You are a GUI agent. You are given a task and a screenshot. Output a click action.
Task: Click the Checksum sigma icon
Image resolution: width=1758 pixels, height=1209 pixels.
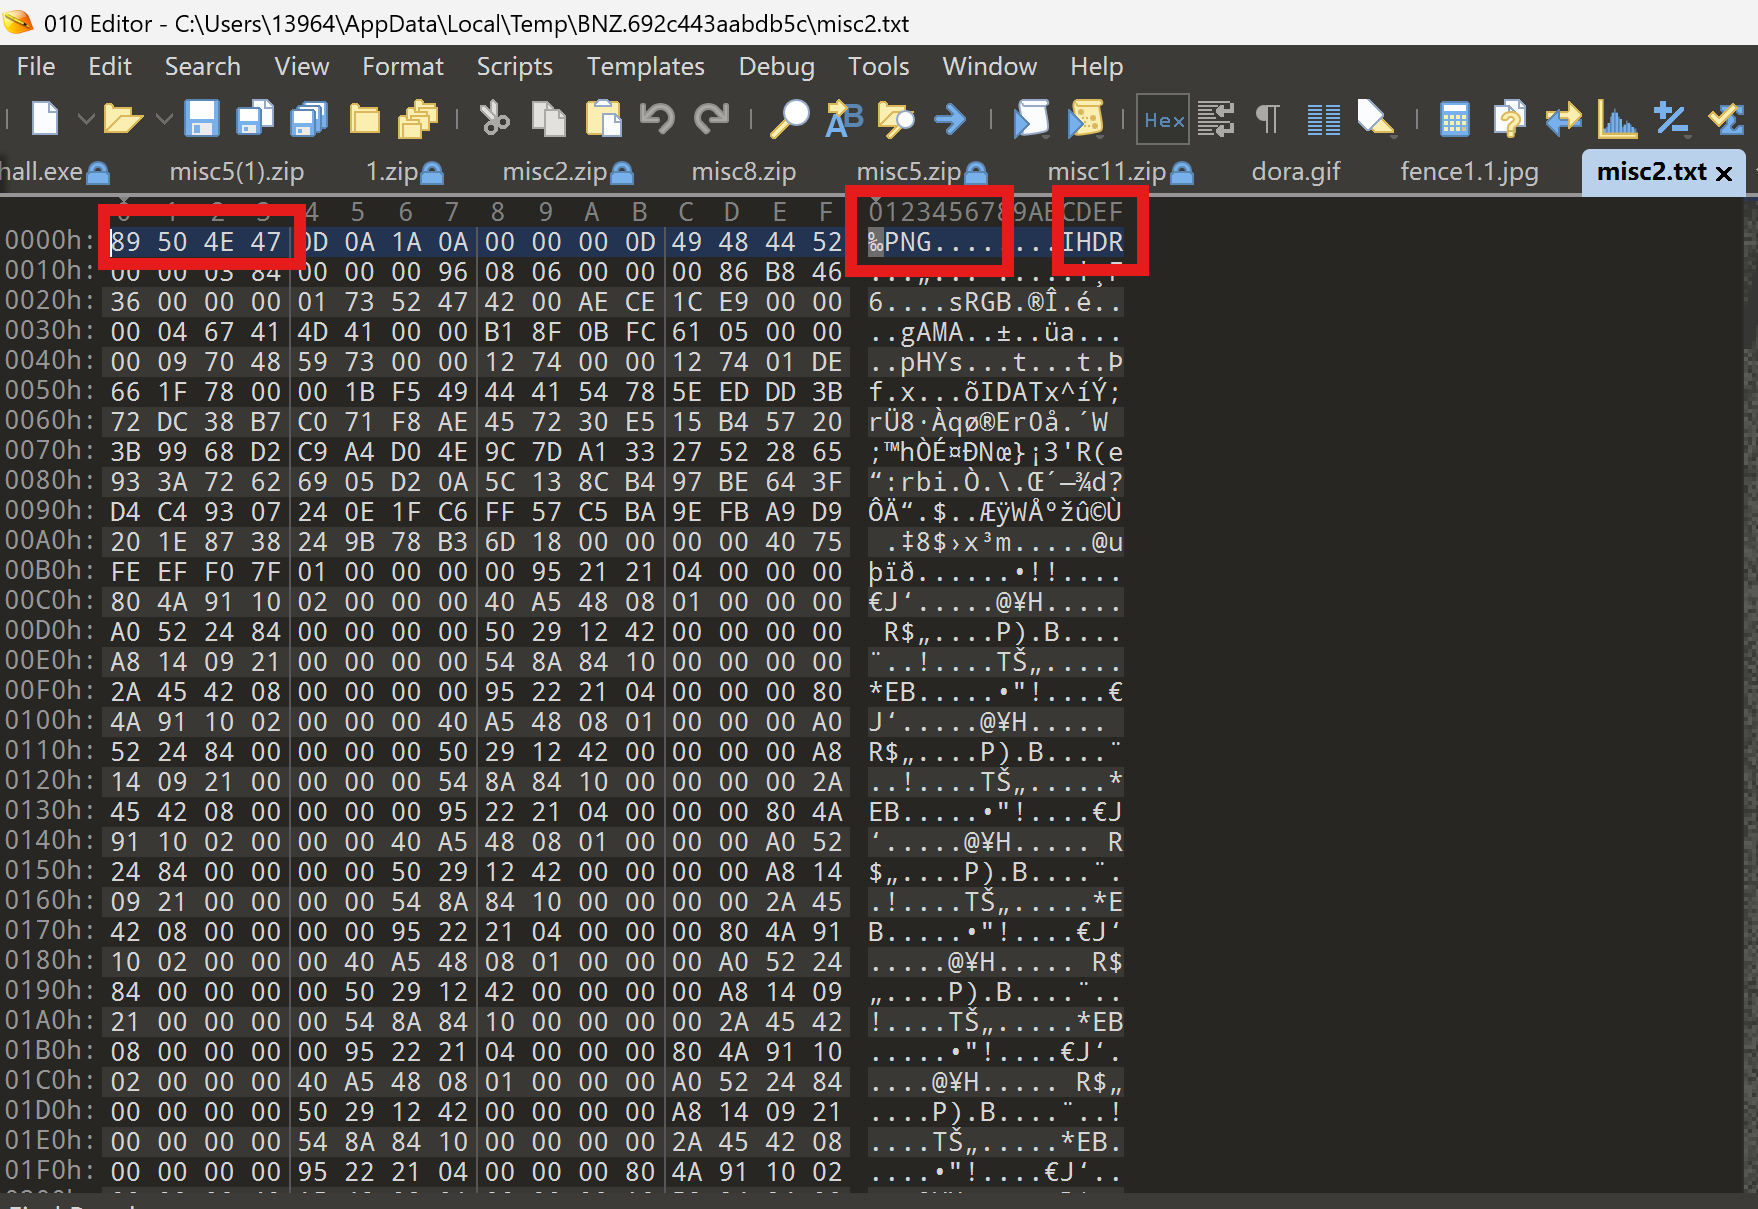click(x=1725, y=119)
